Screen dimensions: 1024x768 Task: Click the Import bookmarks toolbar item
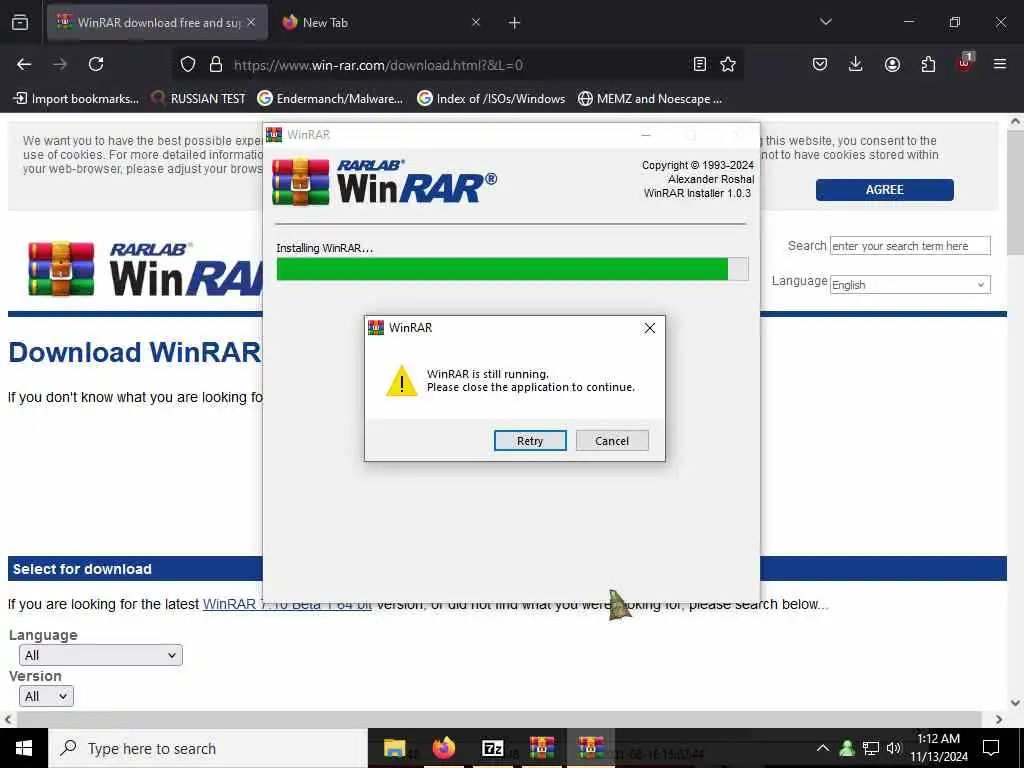[x=76, y=99]
